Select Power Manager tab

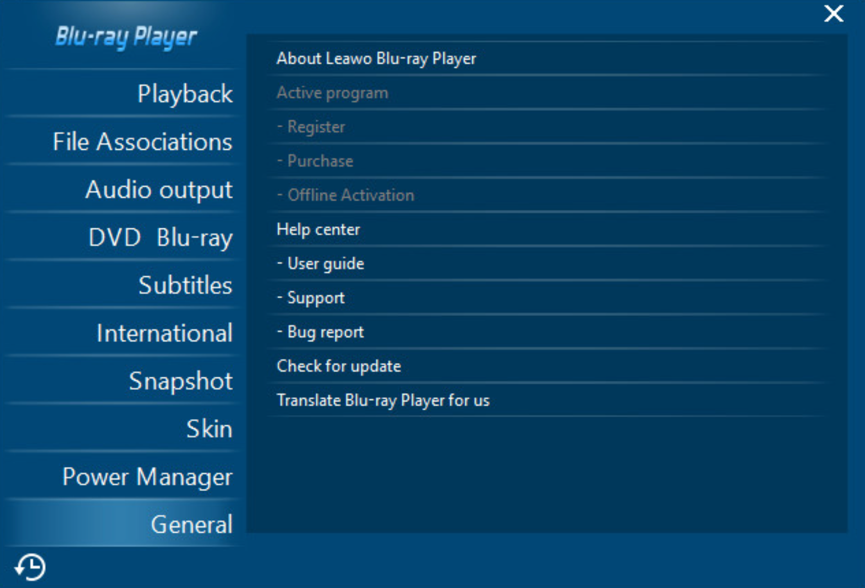[x=123, y=477]
